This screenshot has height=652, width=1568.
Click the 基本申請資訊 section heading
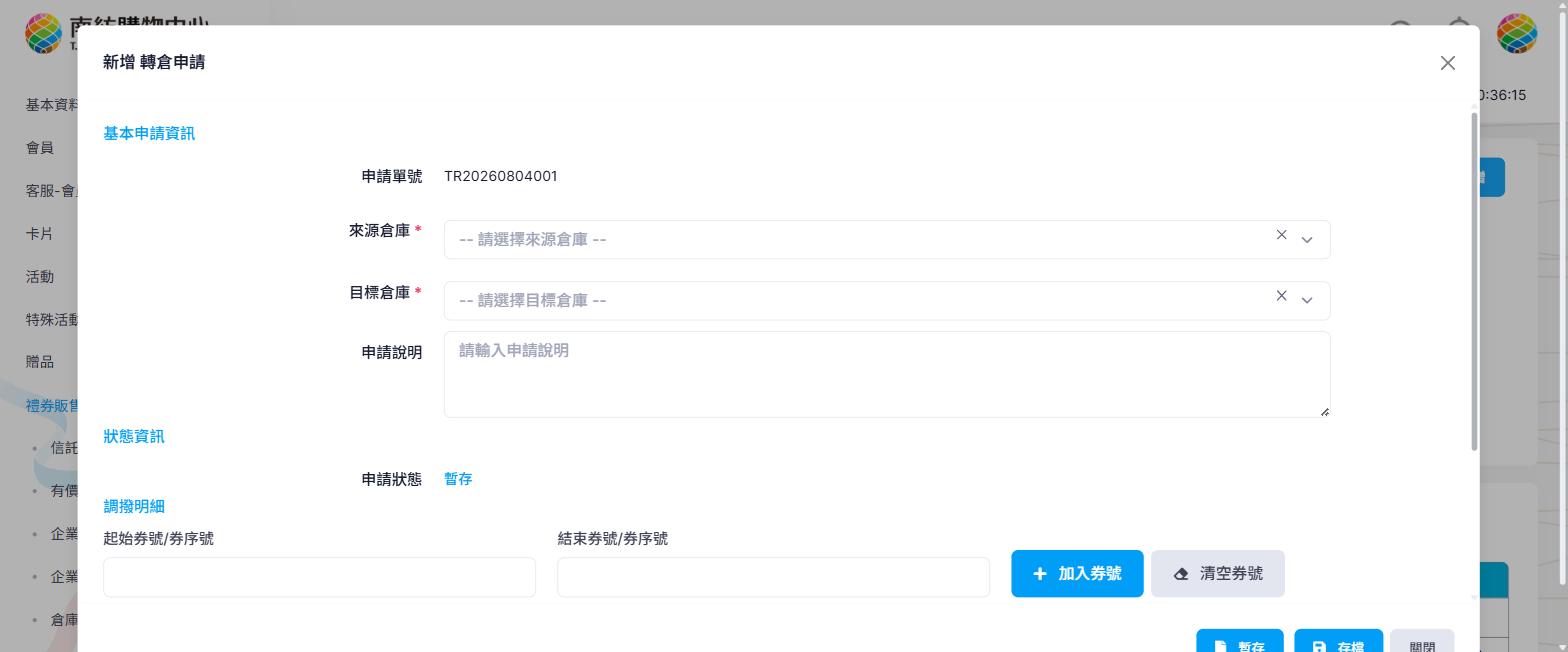pyautogui.click(x=149, y=133)
